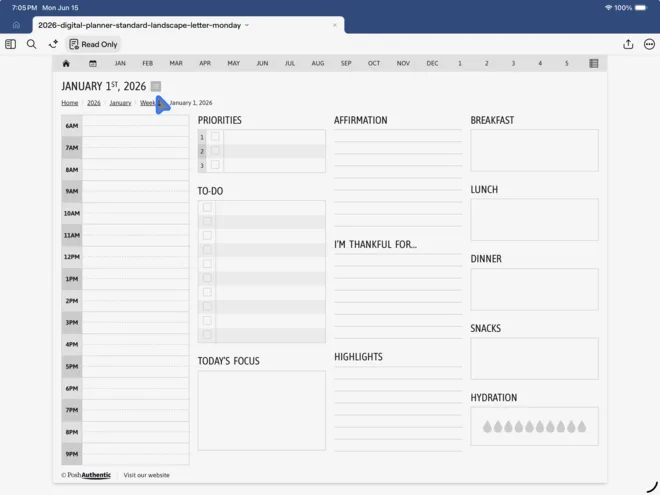Image resolution: width=660 pixels, height=495 pixels.
Task: Jump to SEP month tab
Action: [346, 64]
